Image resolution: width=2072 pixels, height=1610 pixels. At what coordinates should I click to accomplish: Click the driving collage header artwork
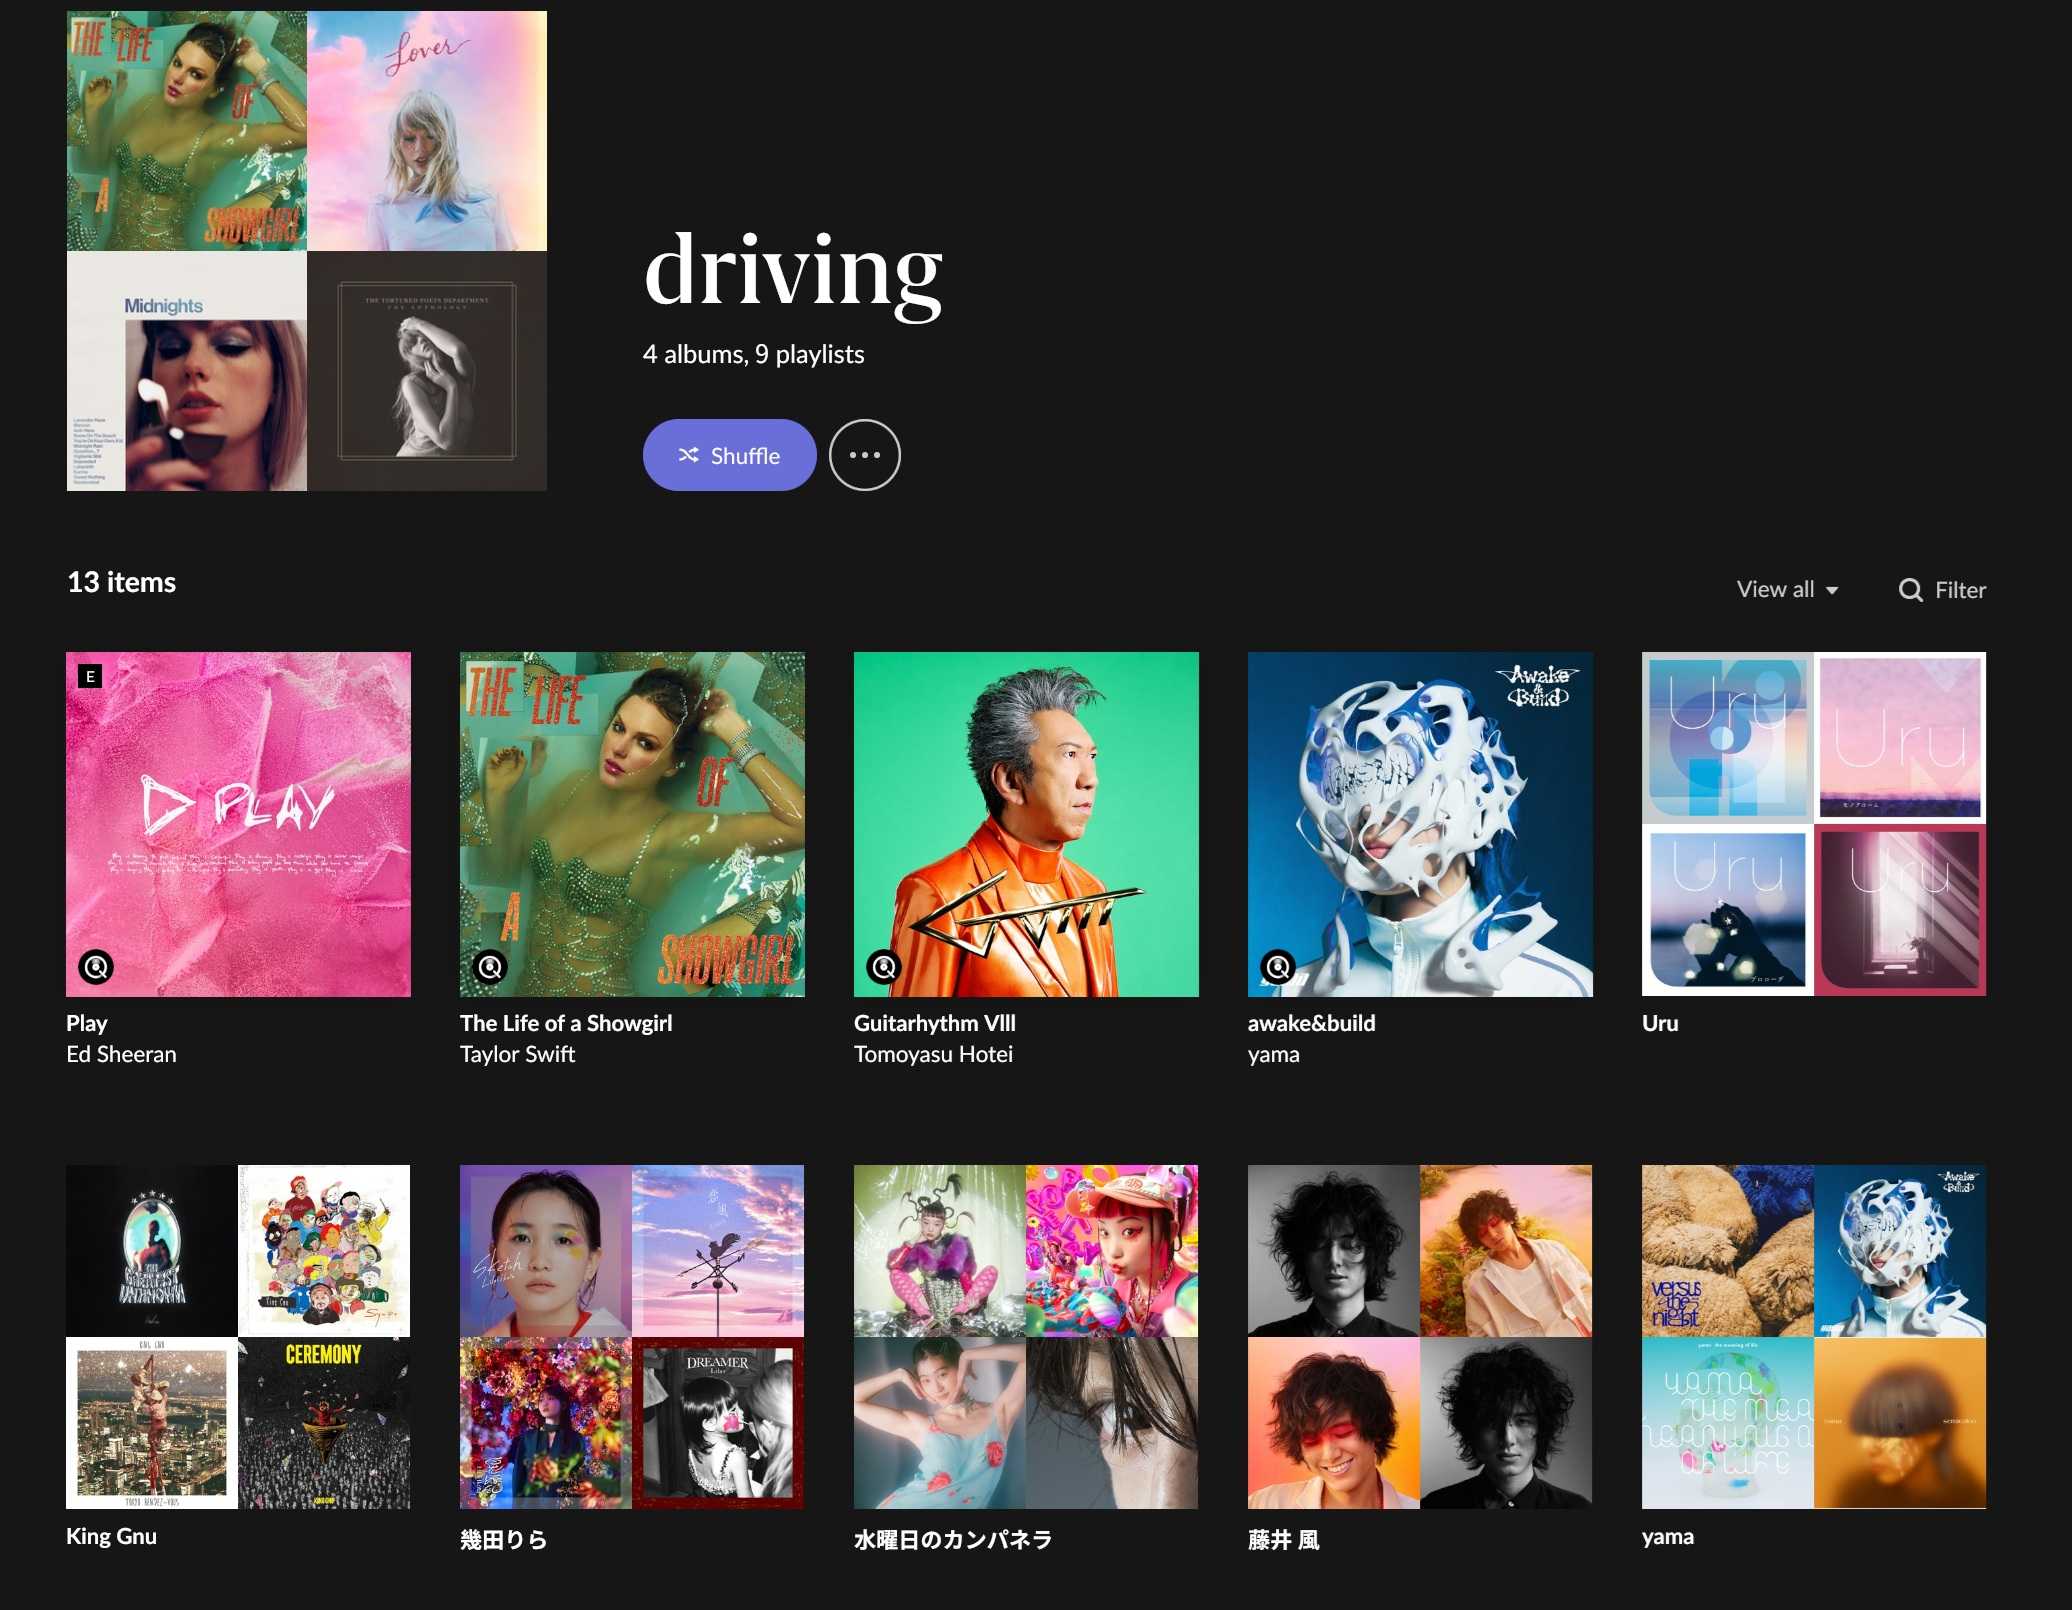(306, 250)
